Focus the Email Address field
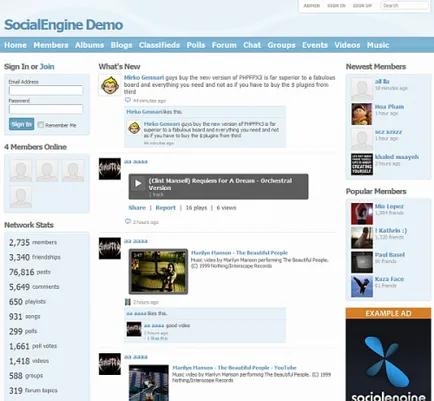The width and height of the screenshot is (434, 401). 46,90
